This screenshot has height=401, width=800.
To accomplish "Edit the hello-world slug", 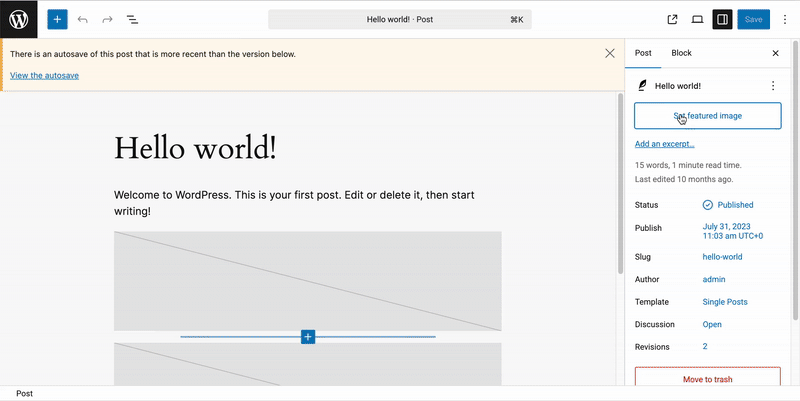I will [x=722, y=257].
